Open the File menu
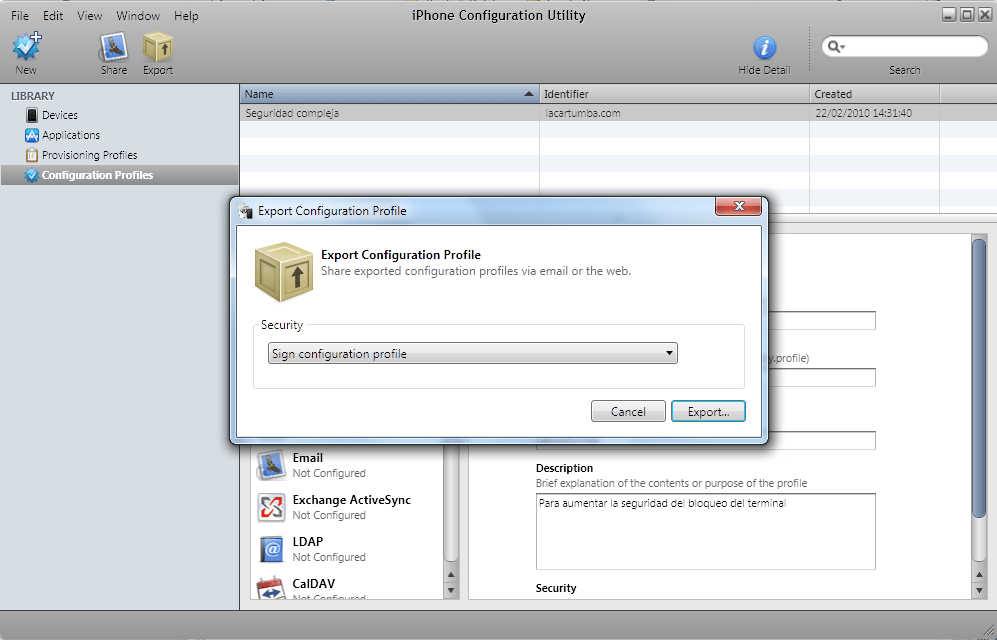The height and width of the screenshot is (640, 997). [x=20, y=16]
